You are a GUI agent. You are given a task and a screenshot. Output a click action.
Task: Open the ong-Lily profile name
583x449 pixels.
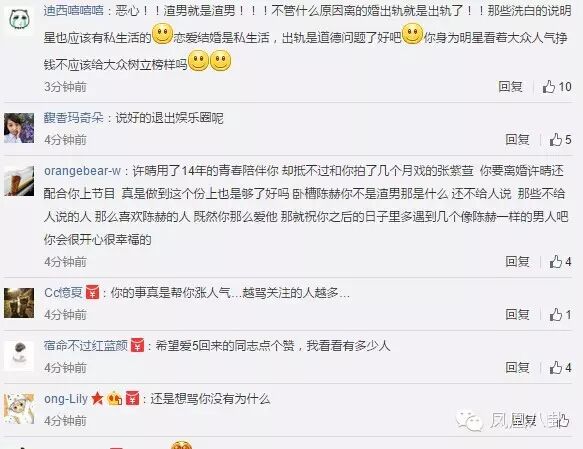[66, 399]
